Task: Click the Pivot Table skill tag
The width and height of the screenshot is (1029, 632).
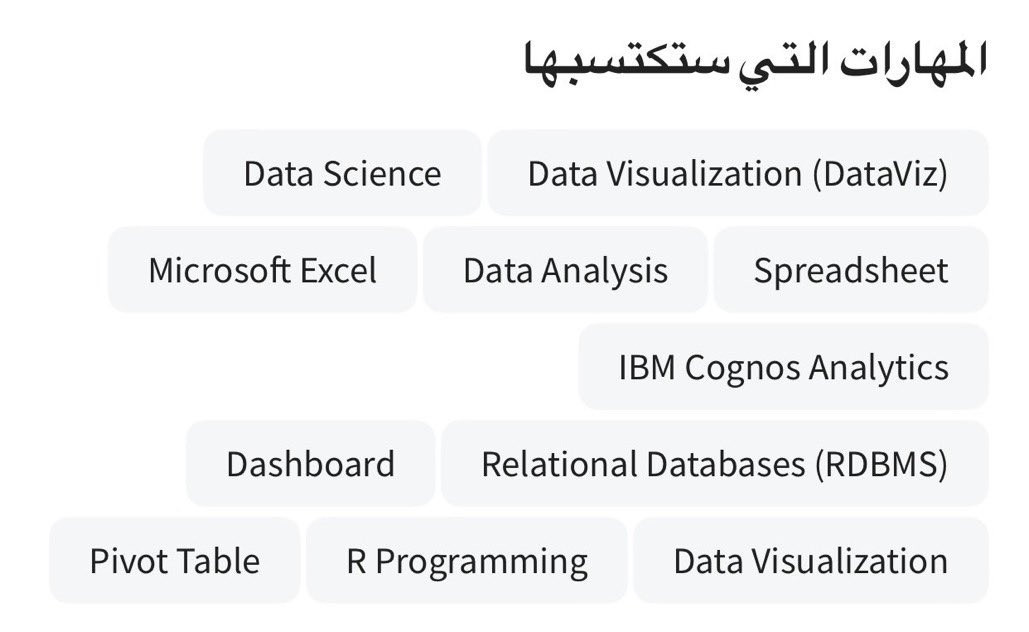Action: point(175,560)
